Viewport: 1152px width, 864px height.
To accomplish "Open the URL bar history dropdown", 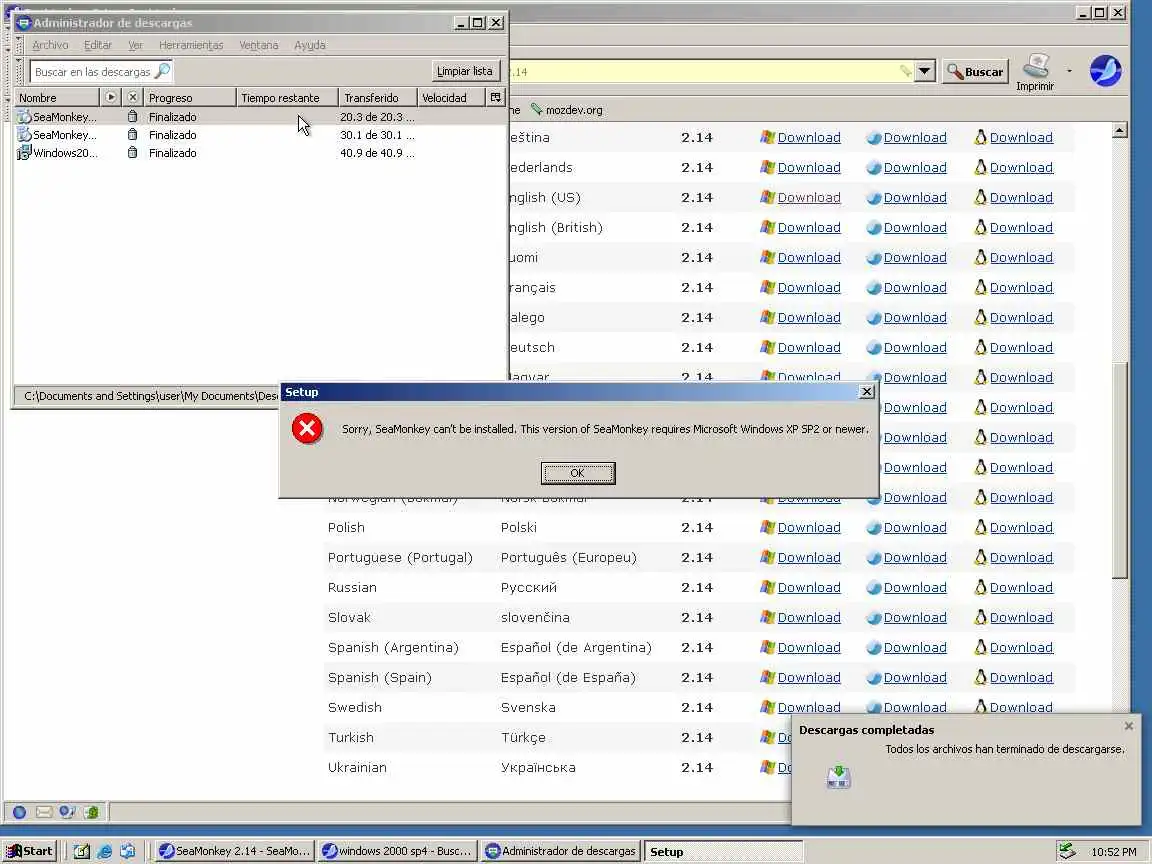I will click(x=924, y=71).
